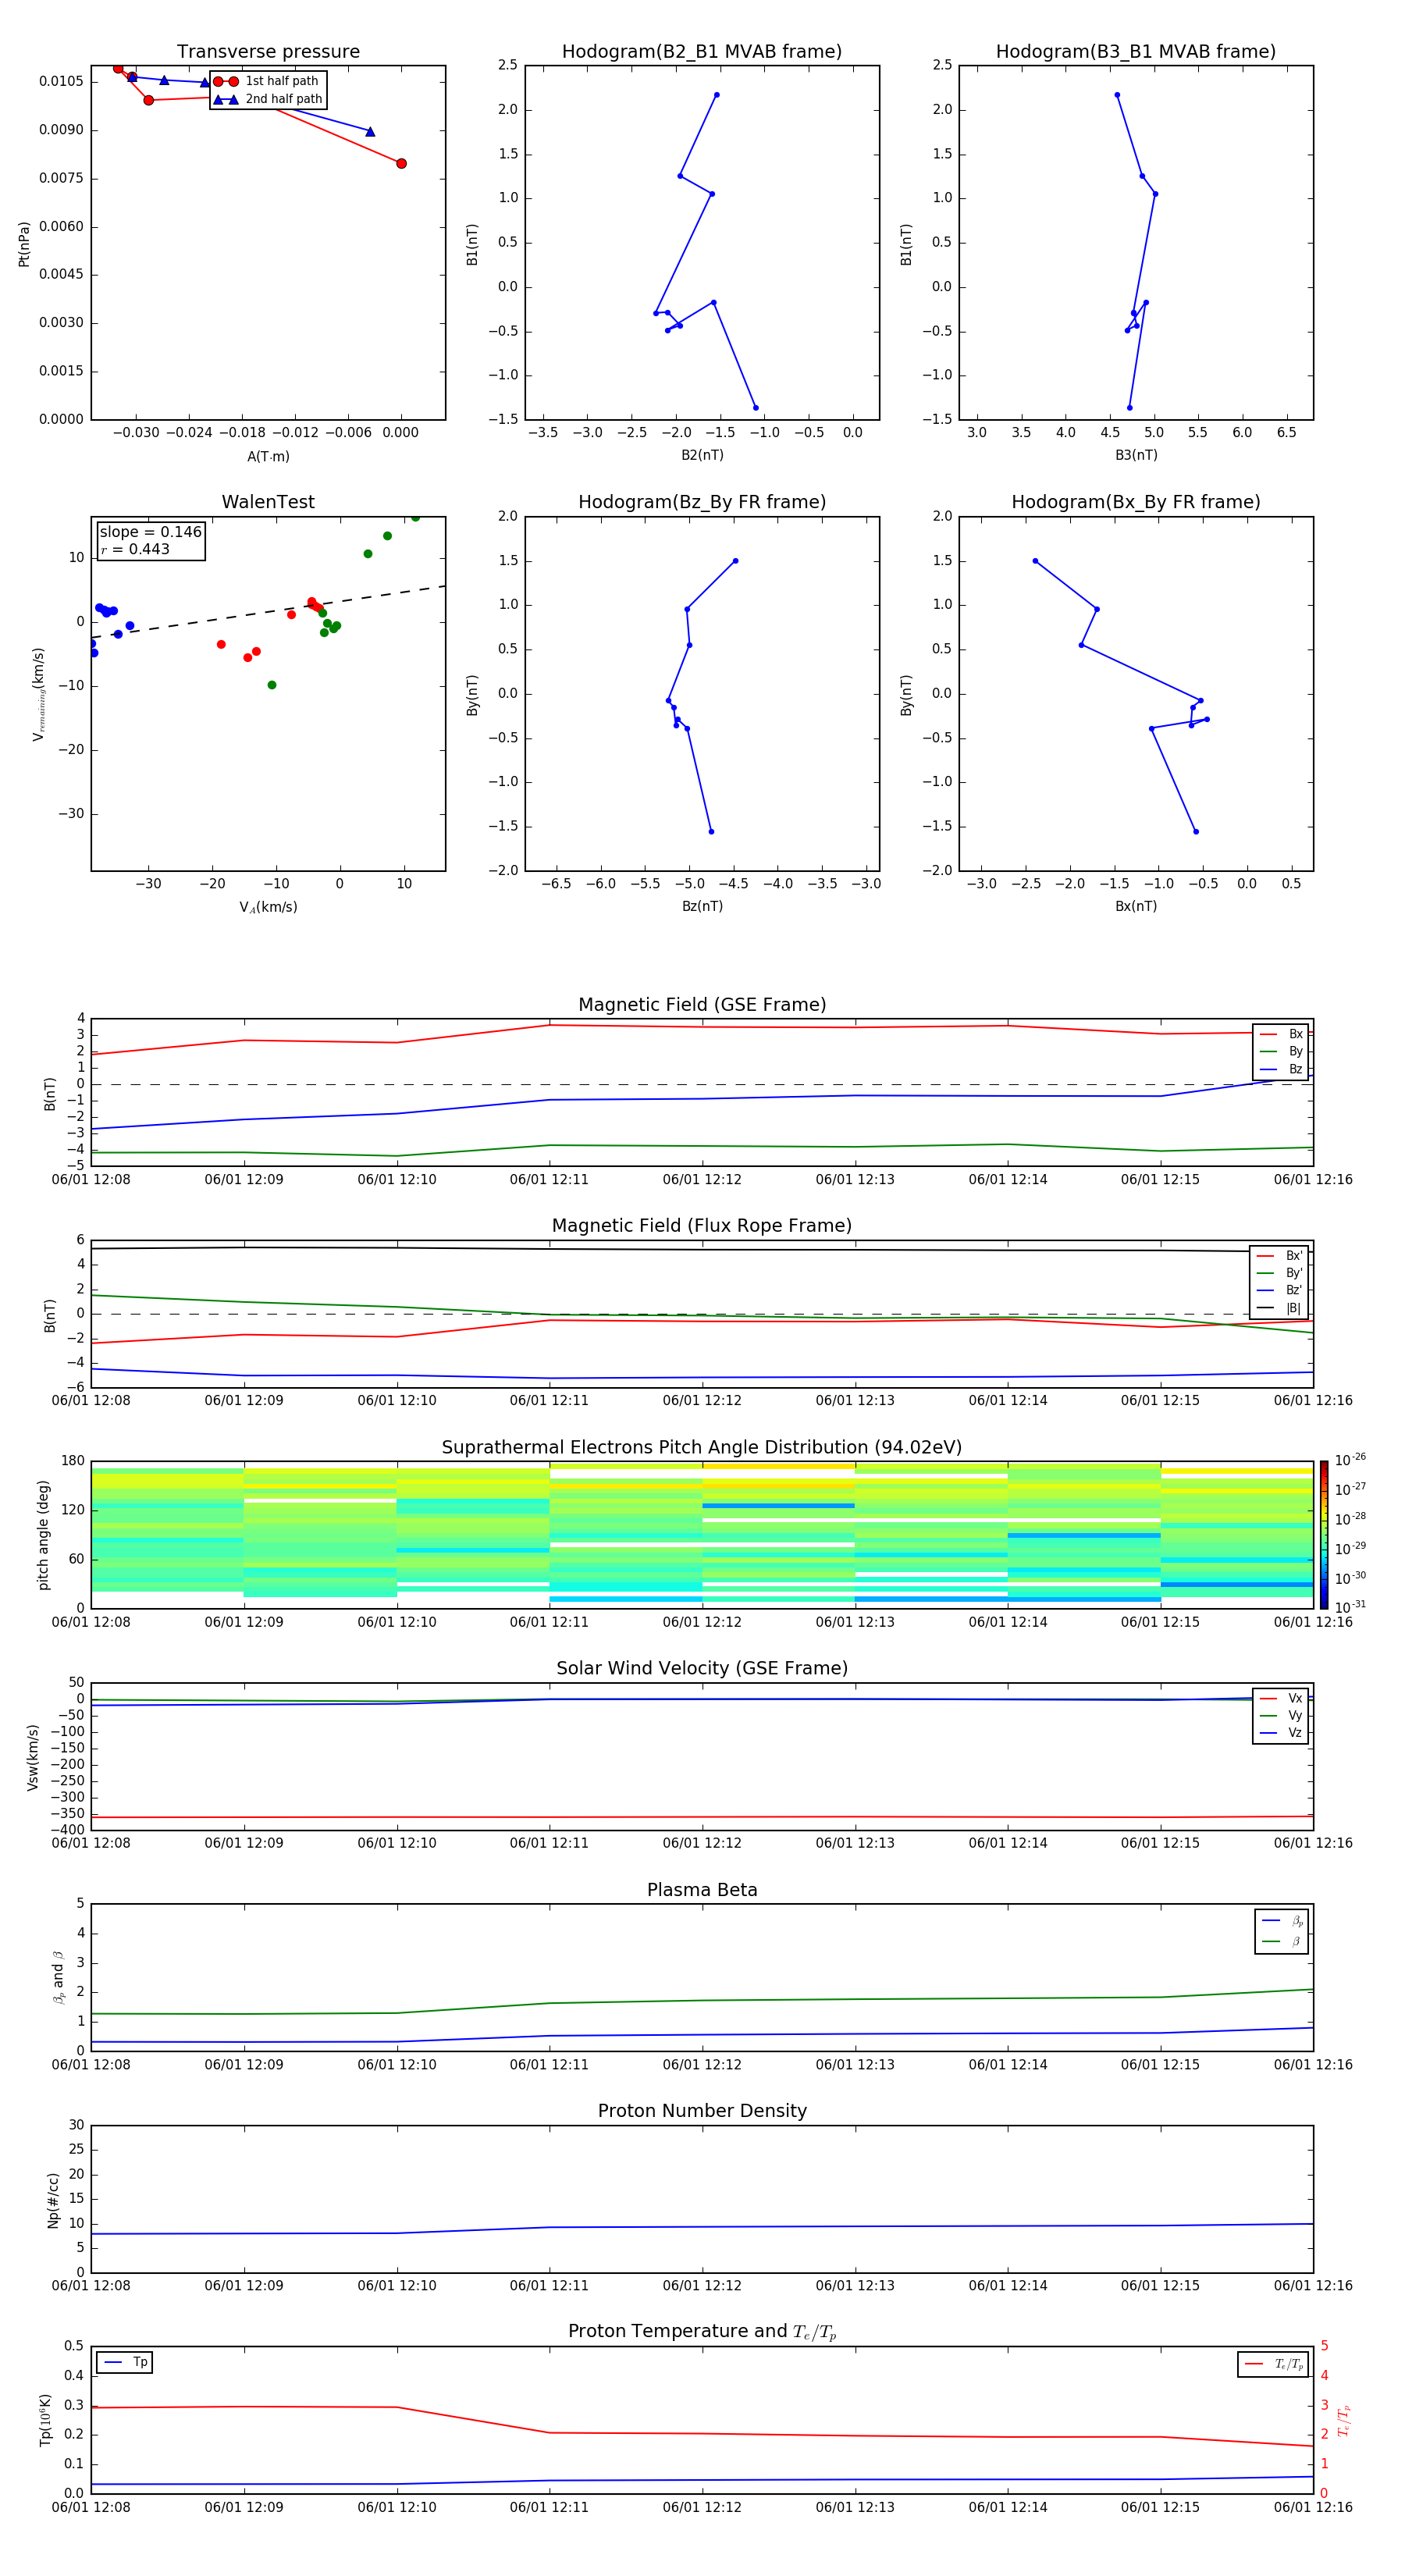Viewport: 1405px width, 2576px height.
Task: Click the 'pitch angle (deg)' axis label
Action: click(x=43, y=1535)
